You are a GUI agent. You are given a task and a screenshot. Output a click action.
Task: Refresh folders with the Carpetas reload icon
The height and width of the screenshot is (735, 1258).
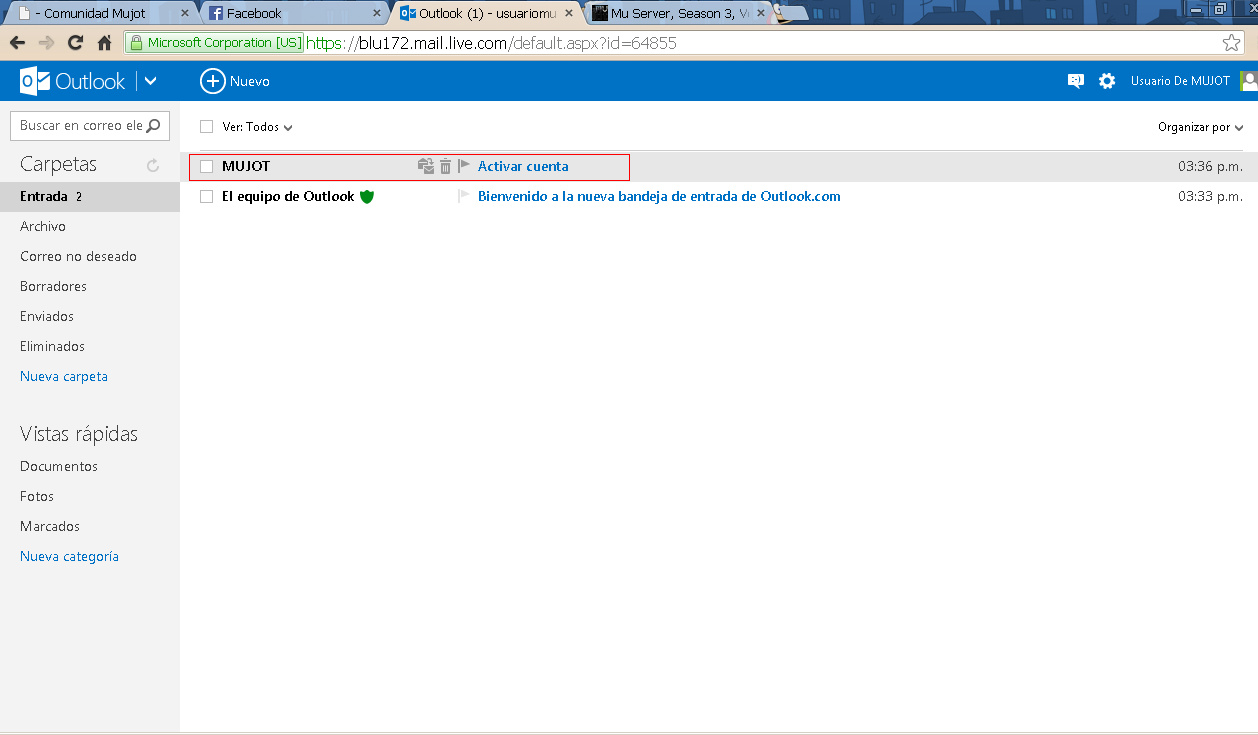click(153, 165)
